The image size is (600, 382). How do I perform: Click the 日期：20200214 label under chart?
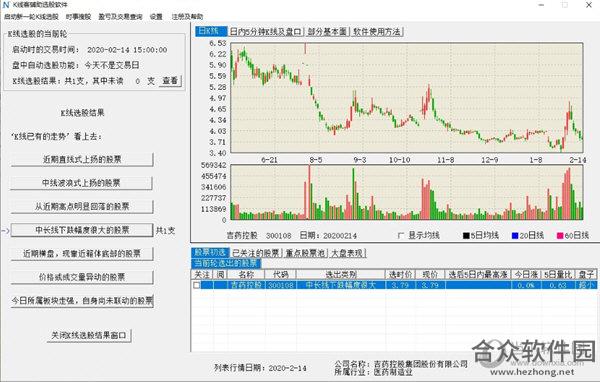328,235
